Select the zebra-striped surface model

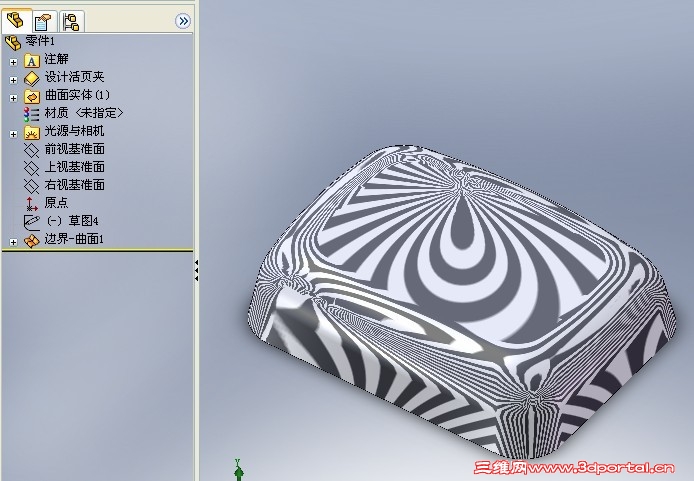tap(463, 301)
